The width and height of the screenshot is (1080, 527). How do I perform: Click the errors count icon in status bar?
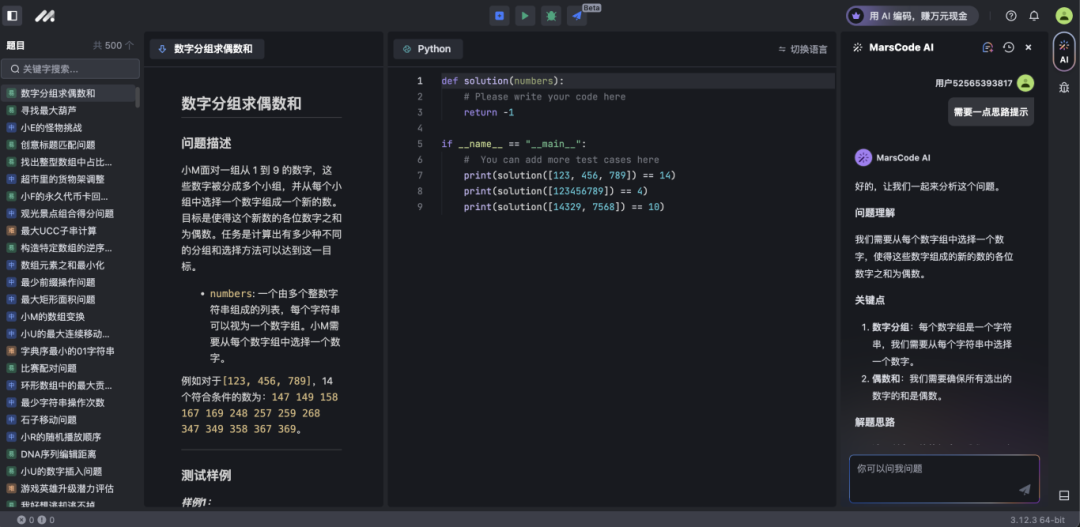[x=21, y=520]
